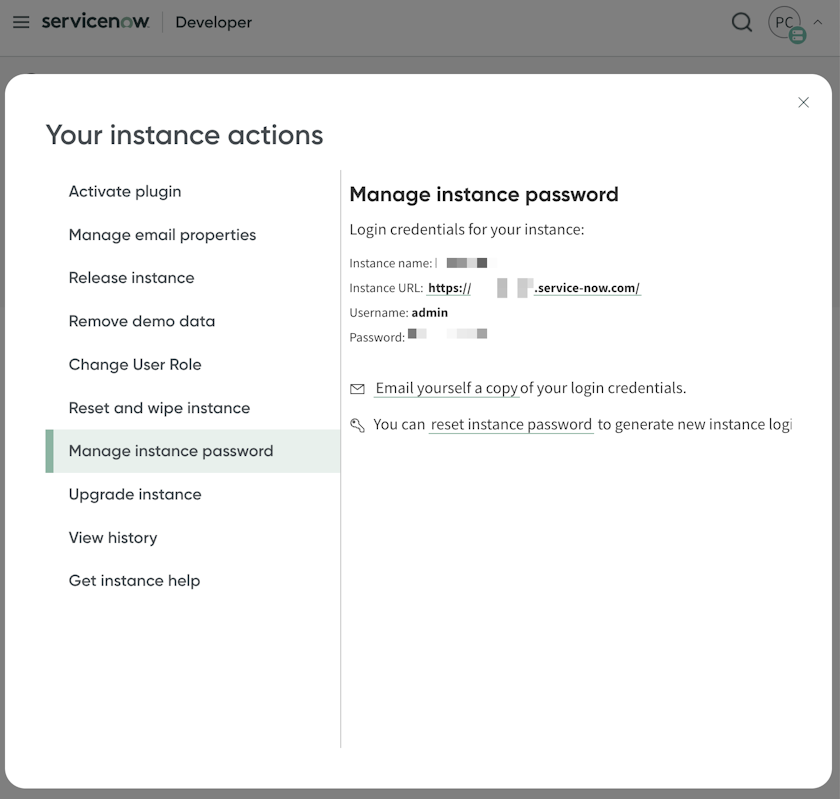Choose Remove demo data
Screen dimensions: 840x799
coord(140,321)
